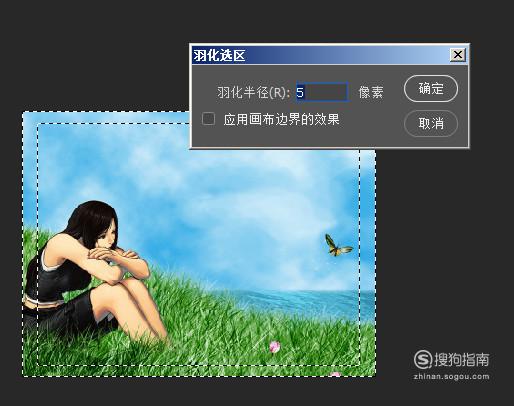Viewport: 514px width, 406px height.
Task: Click the highlighted value 5 in field
Action: tap(300, 92)
